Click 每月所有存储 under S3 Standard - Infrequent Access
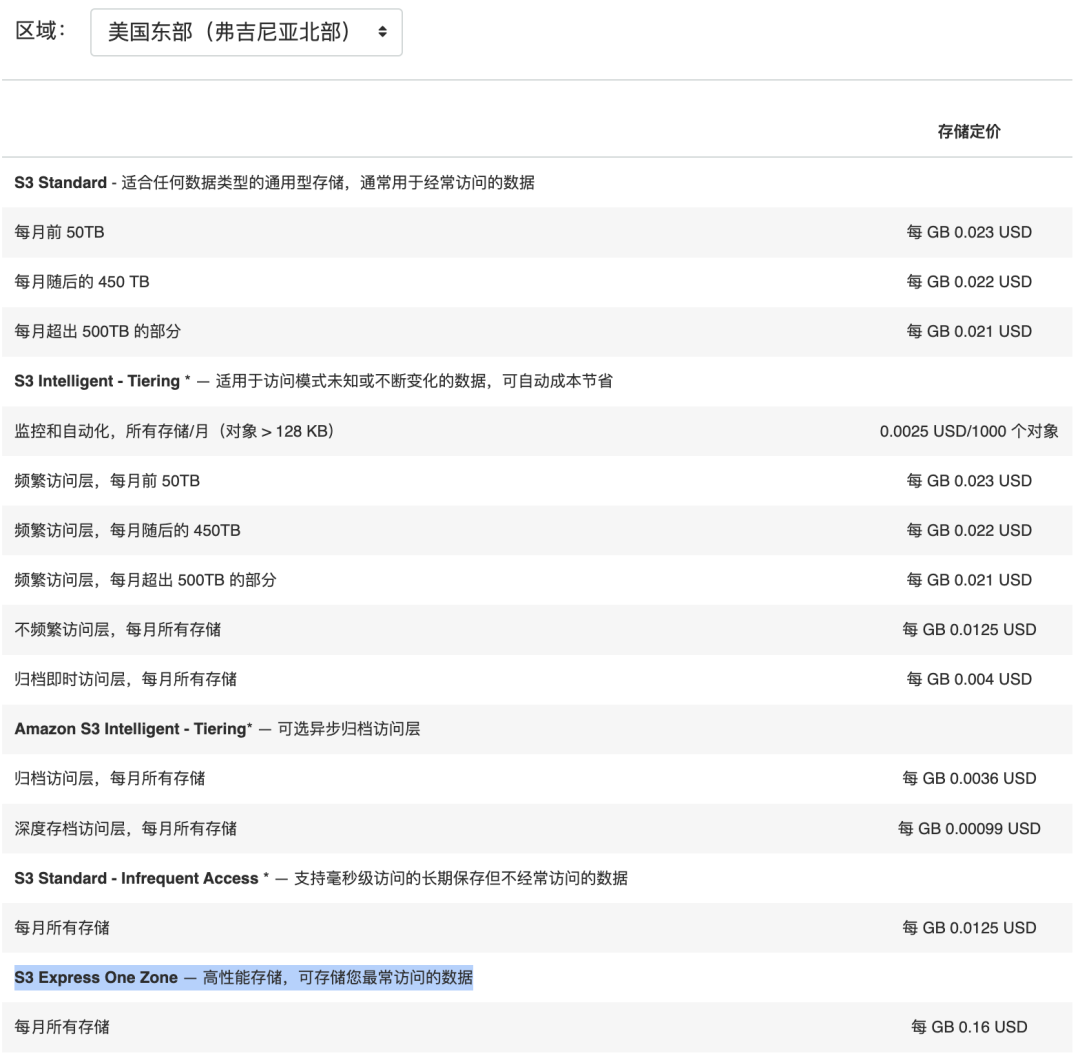 pyautogui.click(x=62, y=928)
